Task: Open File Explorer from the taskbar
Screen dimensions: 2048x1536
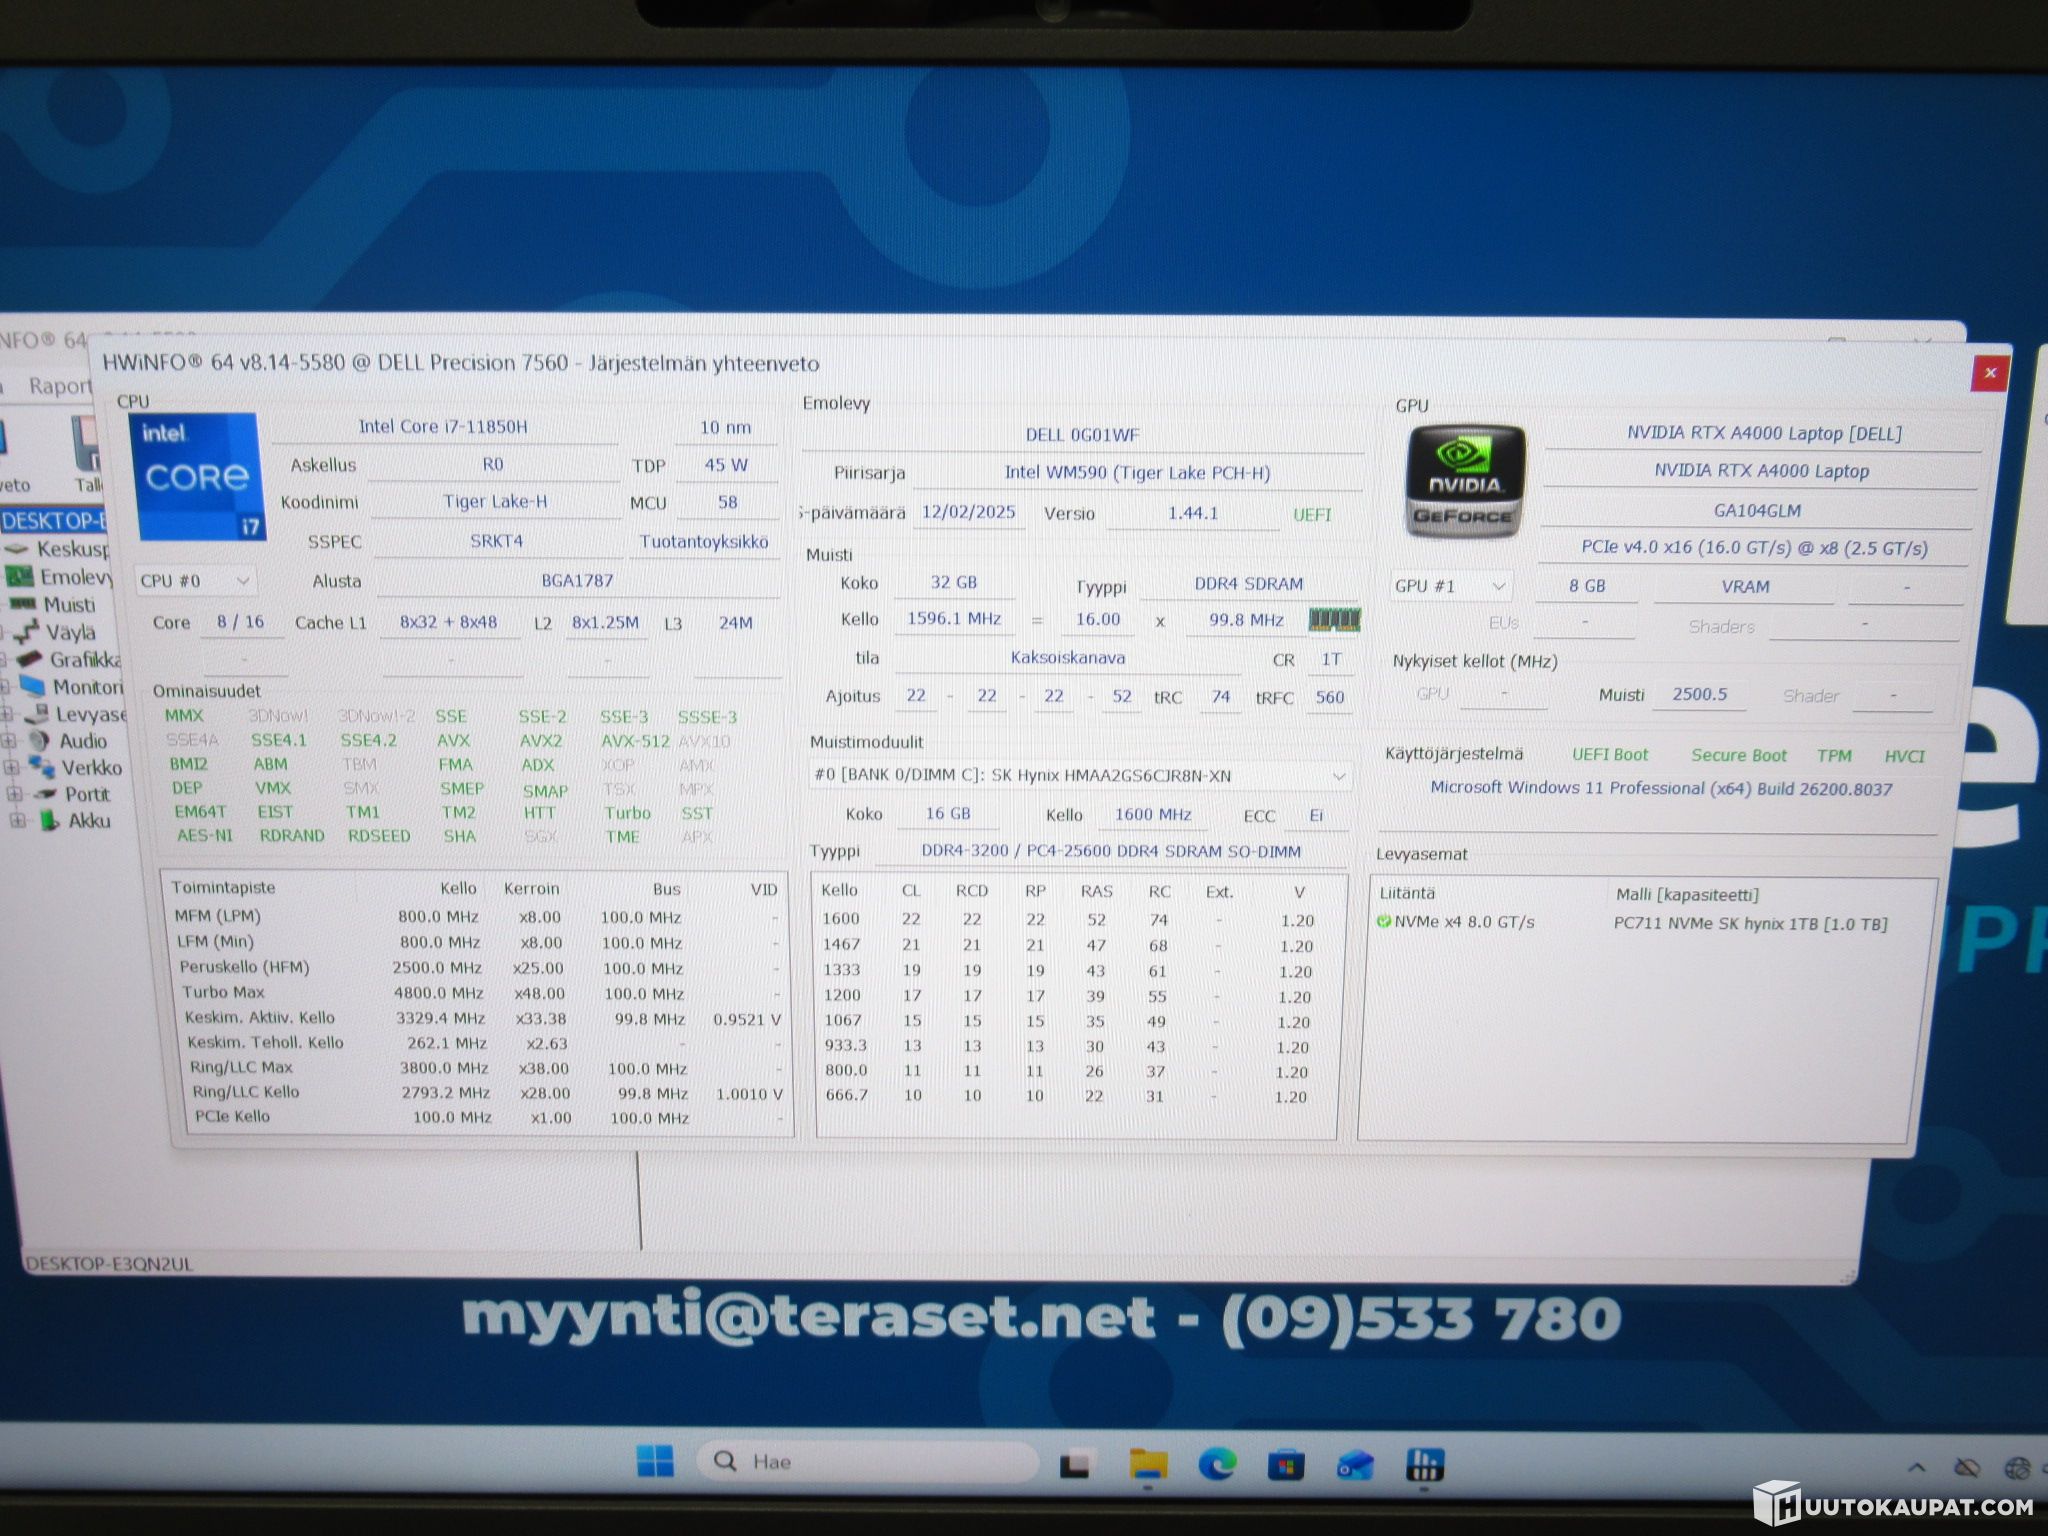Action: (x=1147, y=1465)
